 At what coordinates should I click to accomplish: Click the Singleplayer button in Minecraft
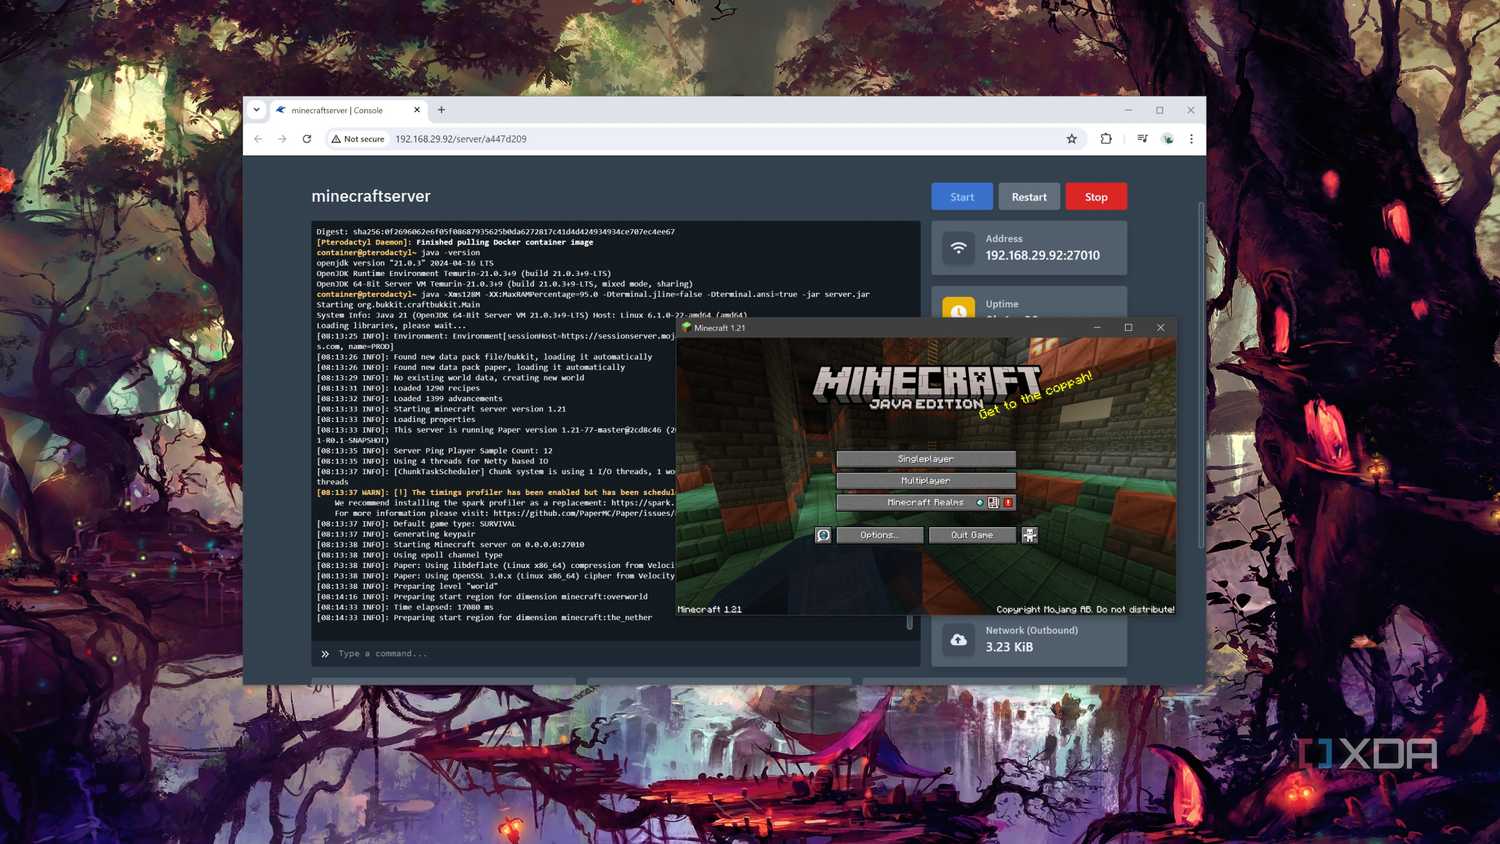click(926, 459)
